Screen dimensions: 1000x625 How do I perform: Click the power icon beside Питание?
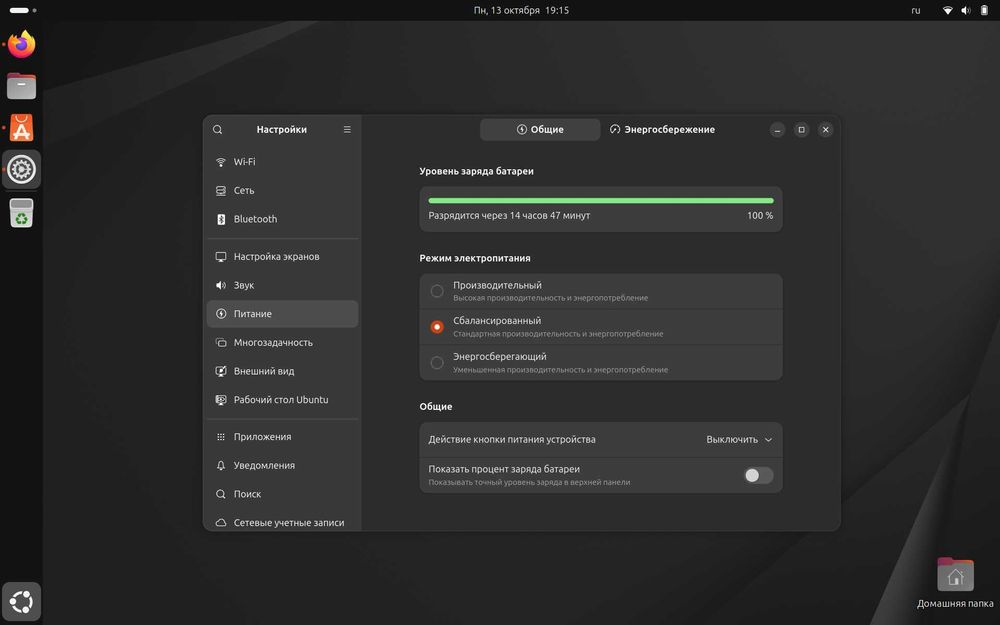(221, 314)
